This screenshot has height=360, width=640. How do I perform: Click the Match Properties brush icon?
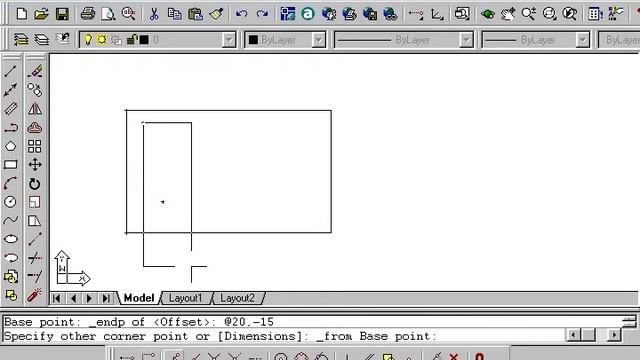(216, 14)
